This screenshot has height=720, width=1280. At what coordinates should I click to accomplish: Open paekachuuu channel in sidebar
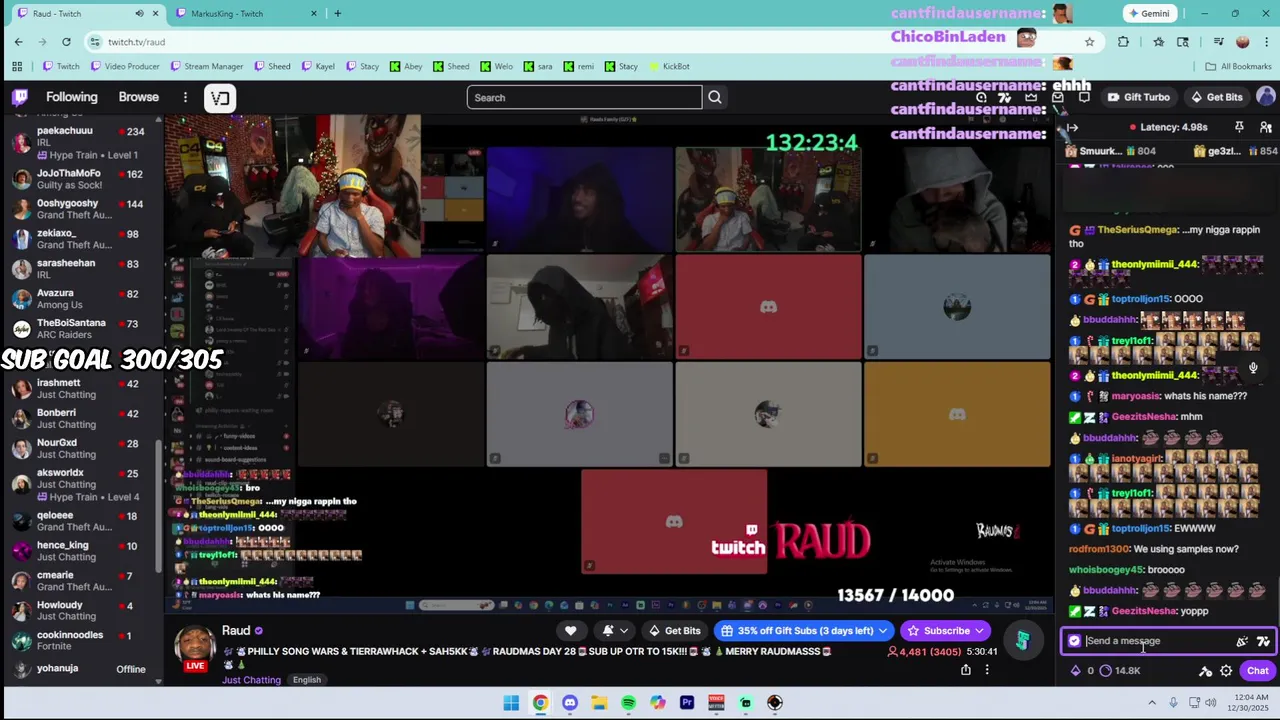80,142
